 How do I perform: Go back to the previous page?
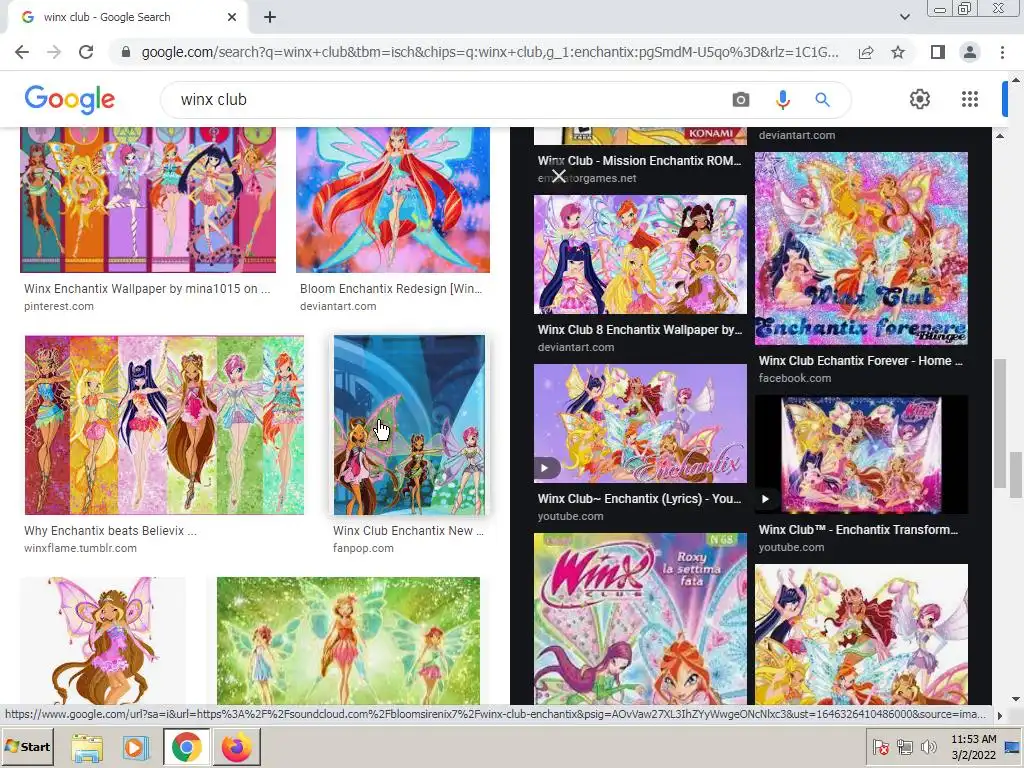[x=22, y=52]
